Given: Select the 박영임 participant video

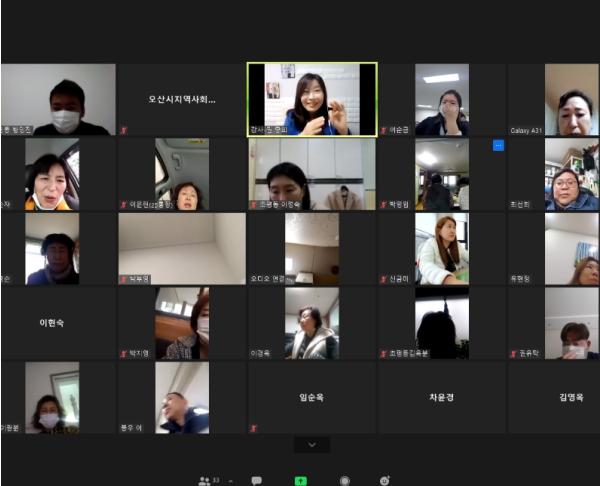Looking at the screenshot, I should pyautogui.click(x=442, y=174).
